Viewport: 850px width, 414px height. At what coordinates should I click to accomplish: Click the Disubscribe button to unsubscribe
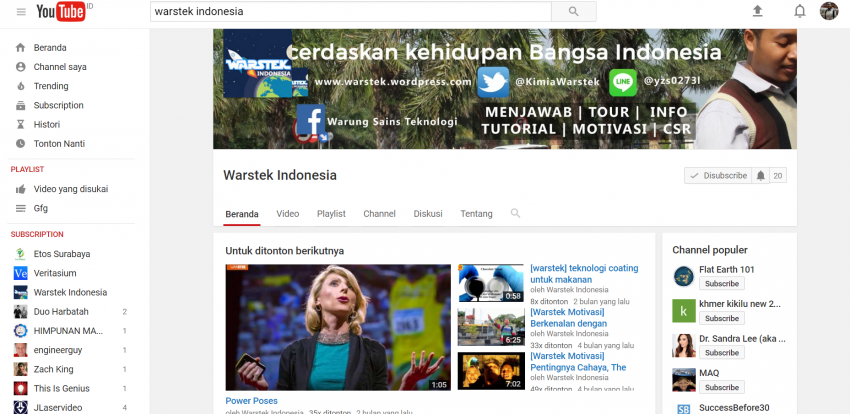(718, 176)
